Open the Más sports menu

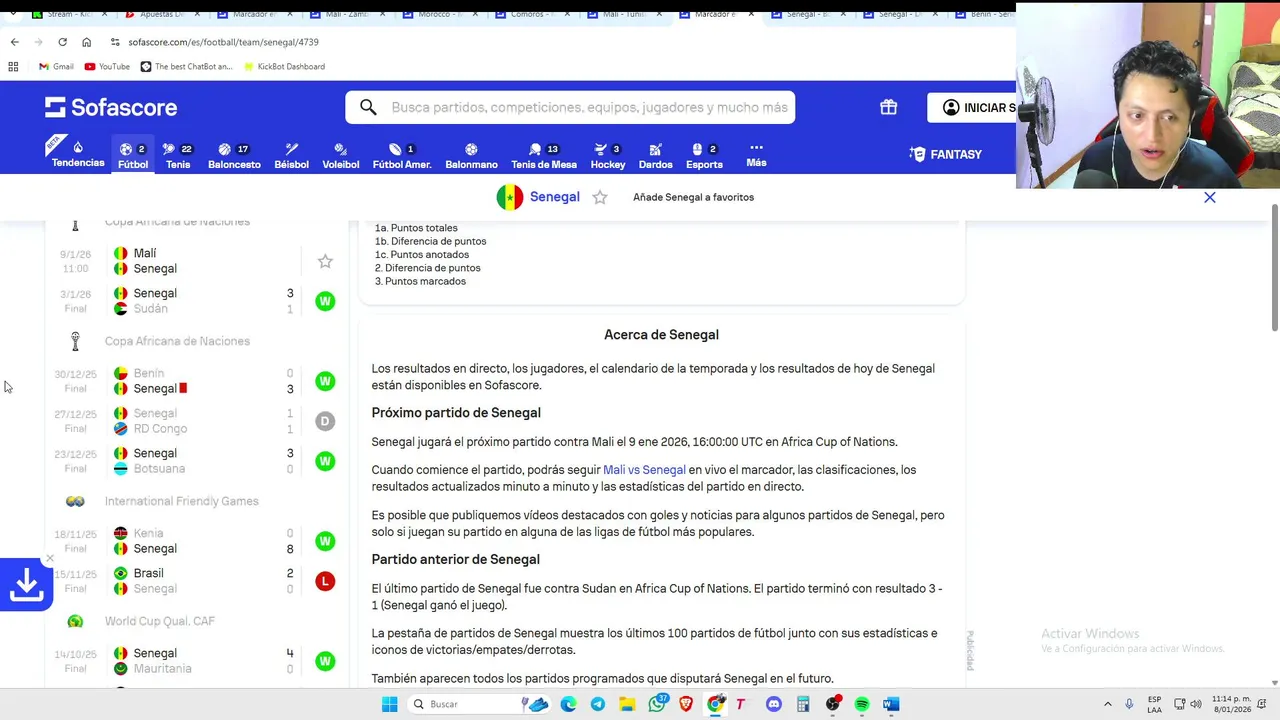pos(756,154)
